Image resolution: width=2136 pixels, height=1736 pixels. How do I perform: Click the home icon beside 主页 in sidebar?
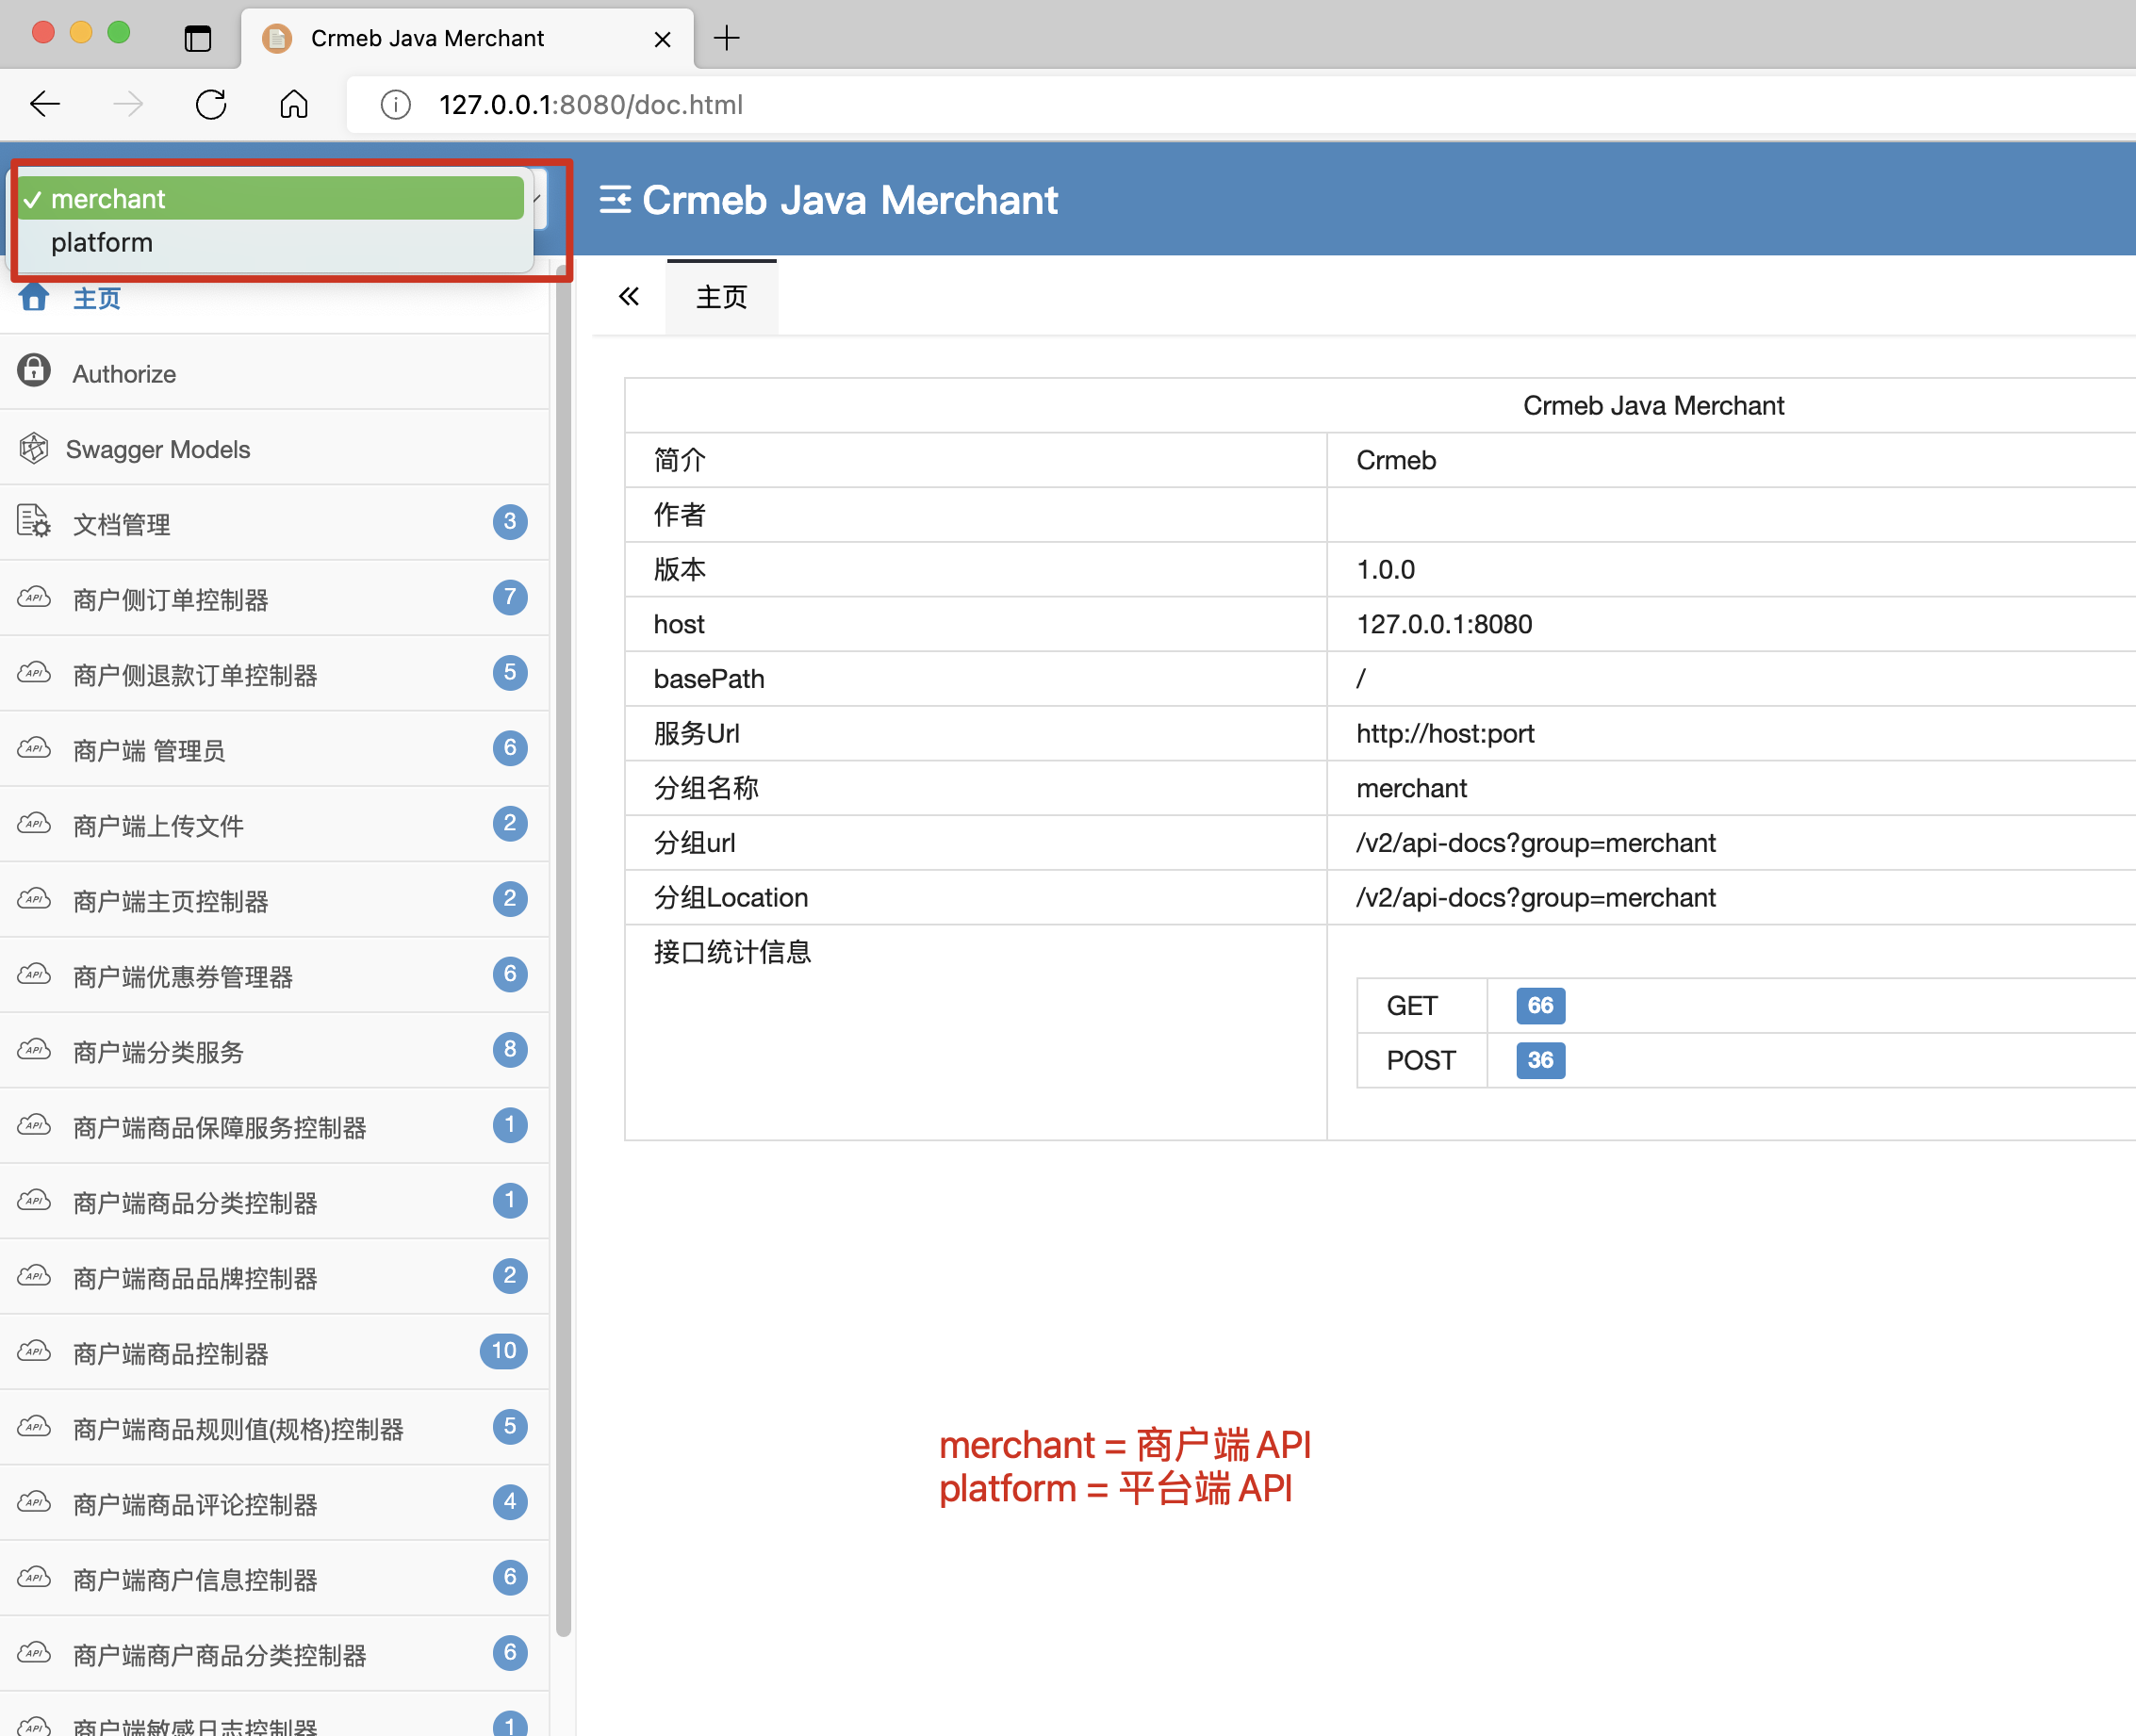pyautogui.click(x=34, y=297)
